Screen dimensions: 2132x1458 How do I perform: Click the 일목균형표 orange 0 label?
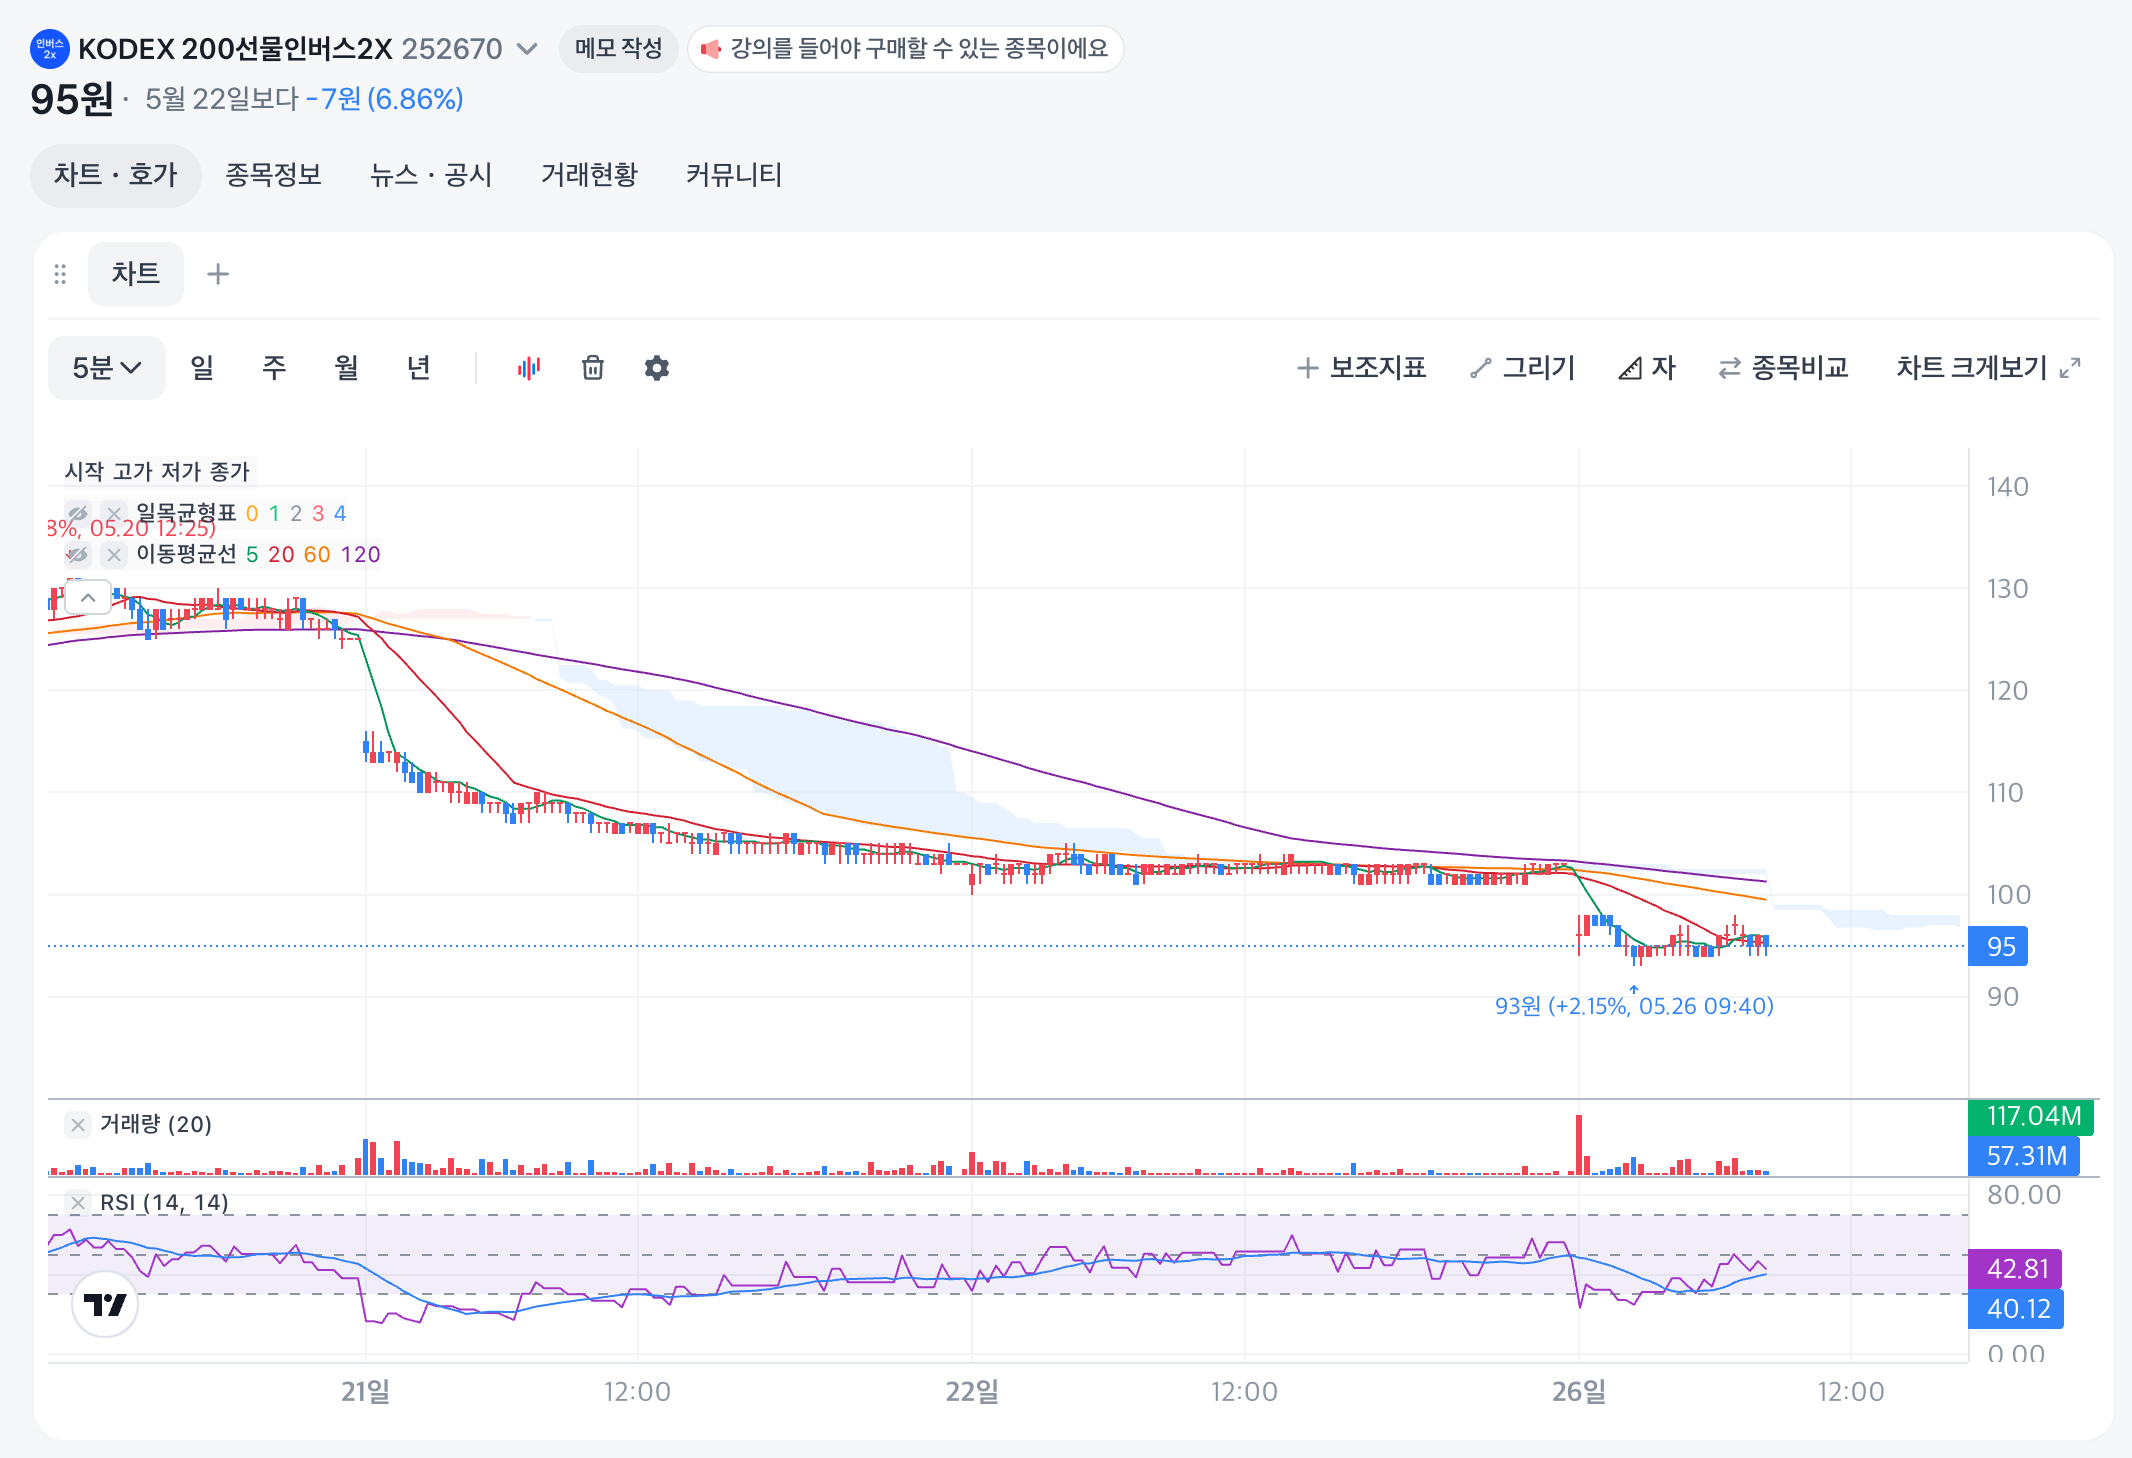pos(252,513)
